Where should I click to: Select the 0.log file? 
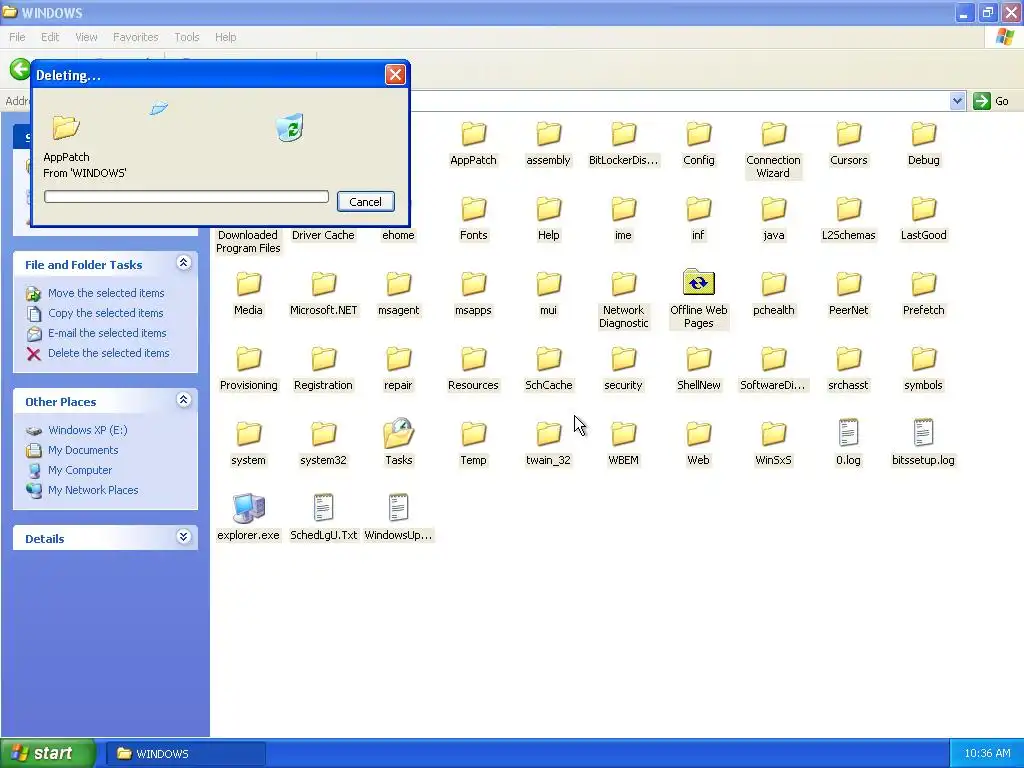tap(848, 443)
